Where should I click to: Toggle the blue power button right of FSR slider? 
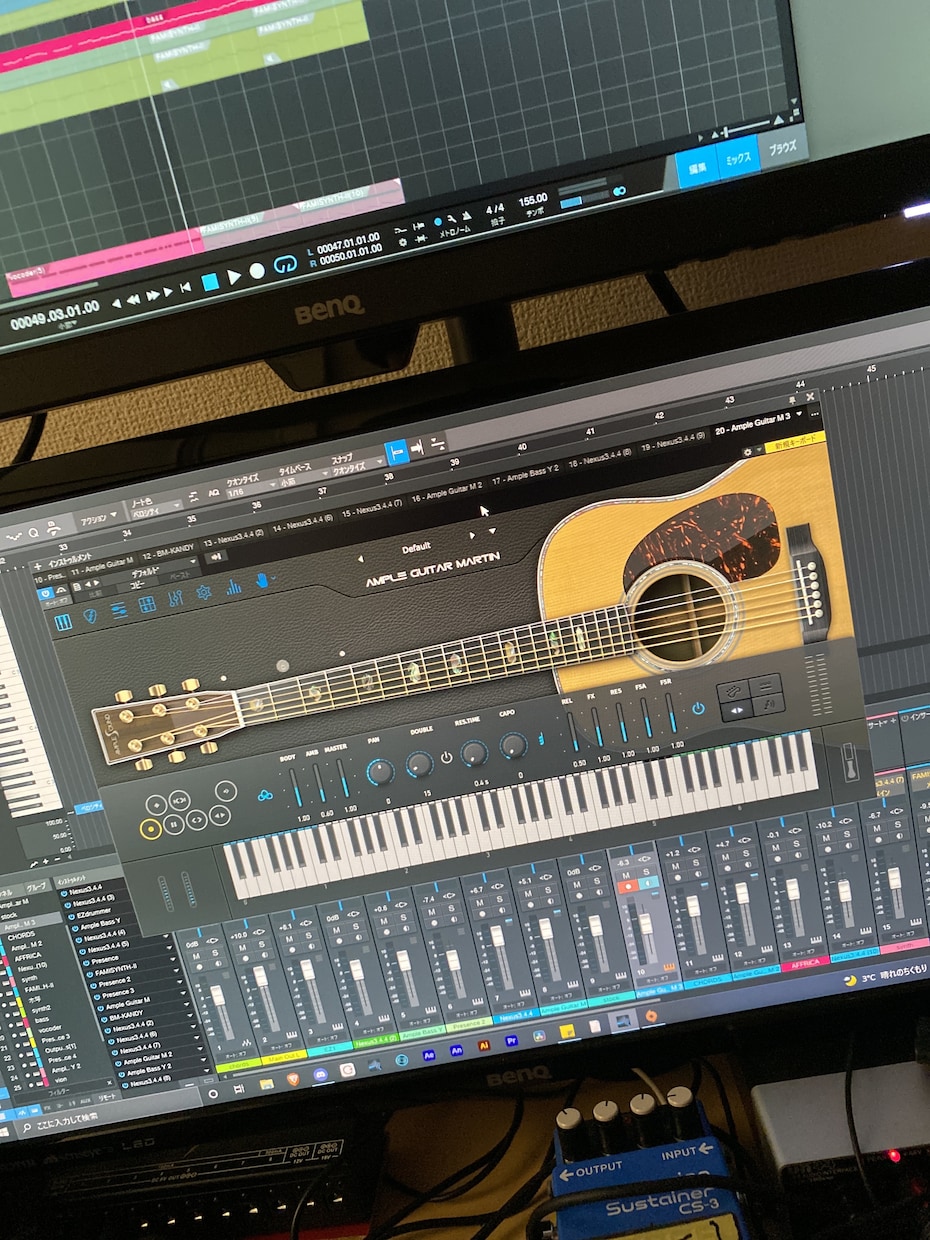coord(697,707)
